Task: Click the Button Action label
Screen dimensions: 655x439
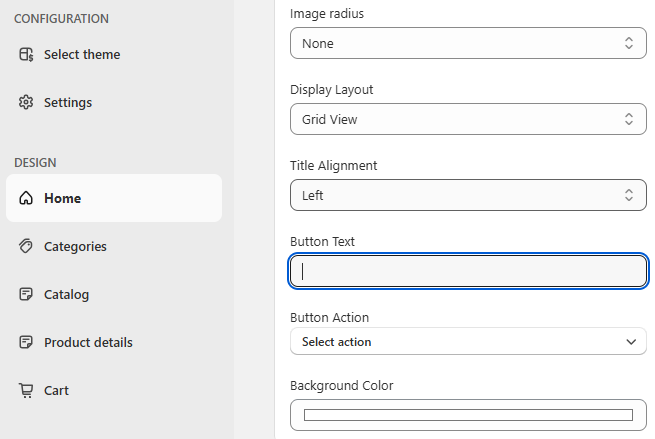Action: click(x=329, y=317)
